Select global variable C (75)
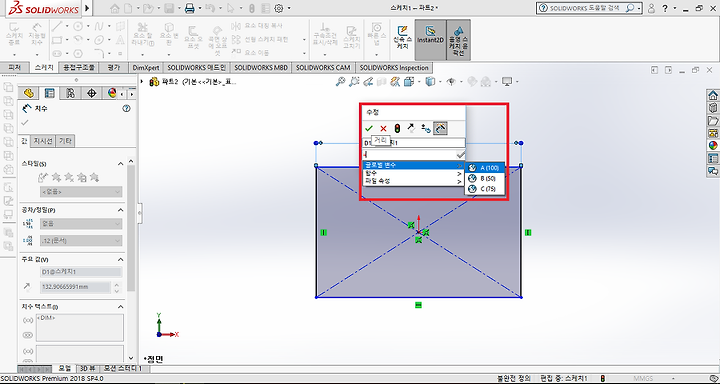720x384 pixels. 485,188
